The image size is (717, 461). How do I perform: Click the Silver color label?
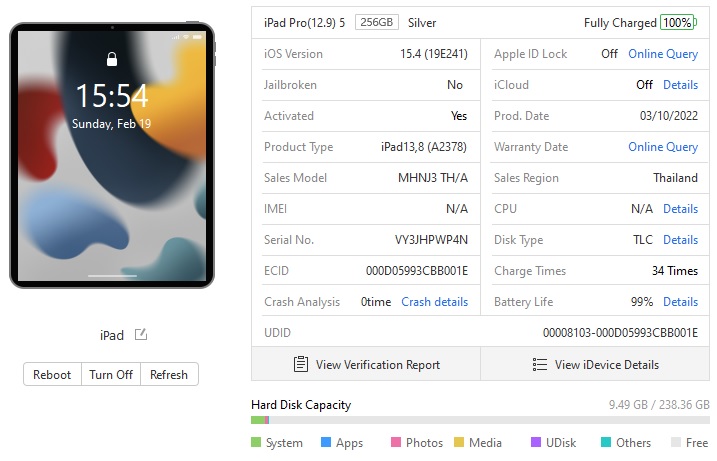click(x=422, y=22)
